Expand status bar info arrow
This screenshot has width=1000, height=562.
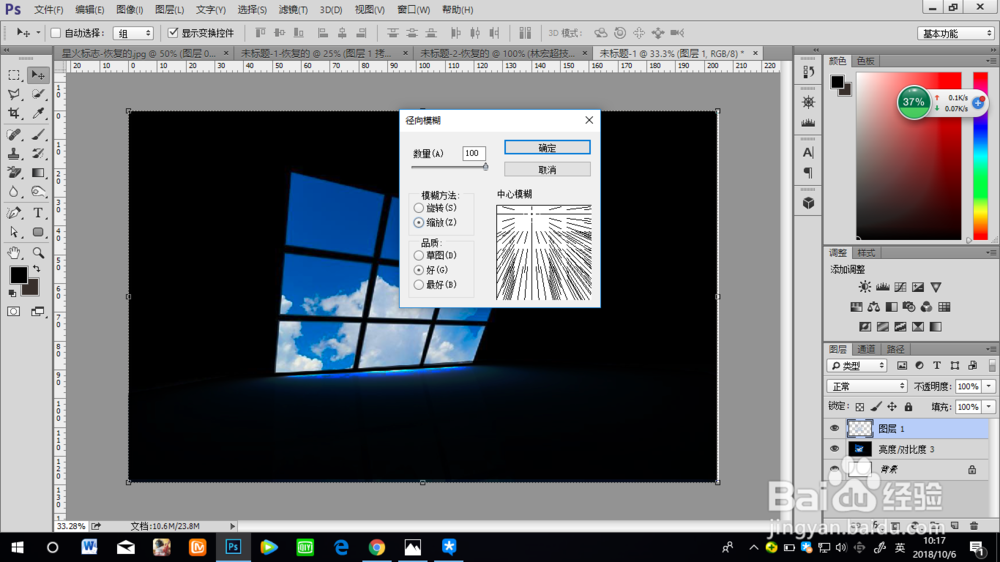tap(232, 526)
